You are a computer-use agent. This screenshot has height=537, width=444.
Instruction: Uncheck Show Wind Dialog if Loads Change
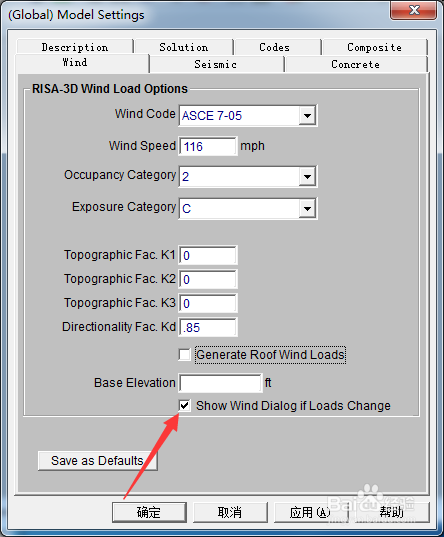pyautogui.click(x=184, y=405)
